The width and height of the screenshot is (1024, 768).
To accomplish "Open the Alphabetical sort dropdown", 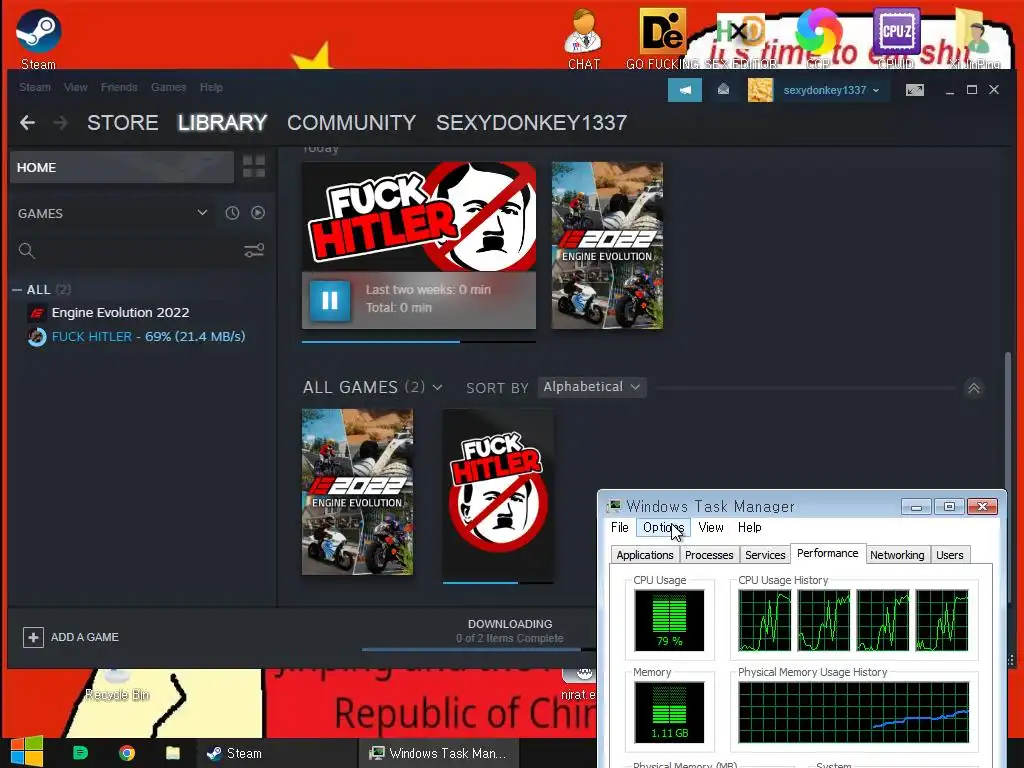I will tap(592, 387).
